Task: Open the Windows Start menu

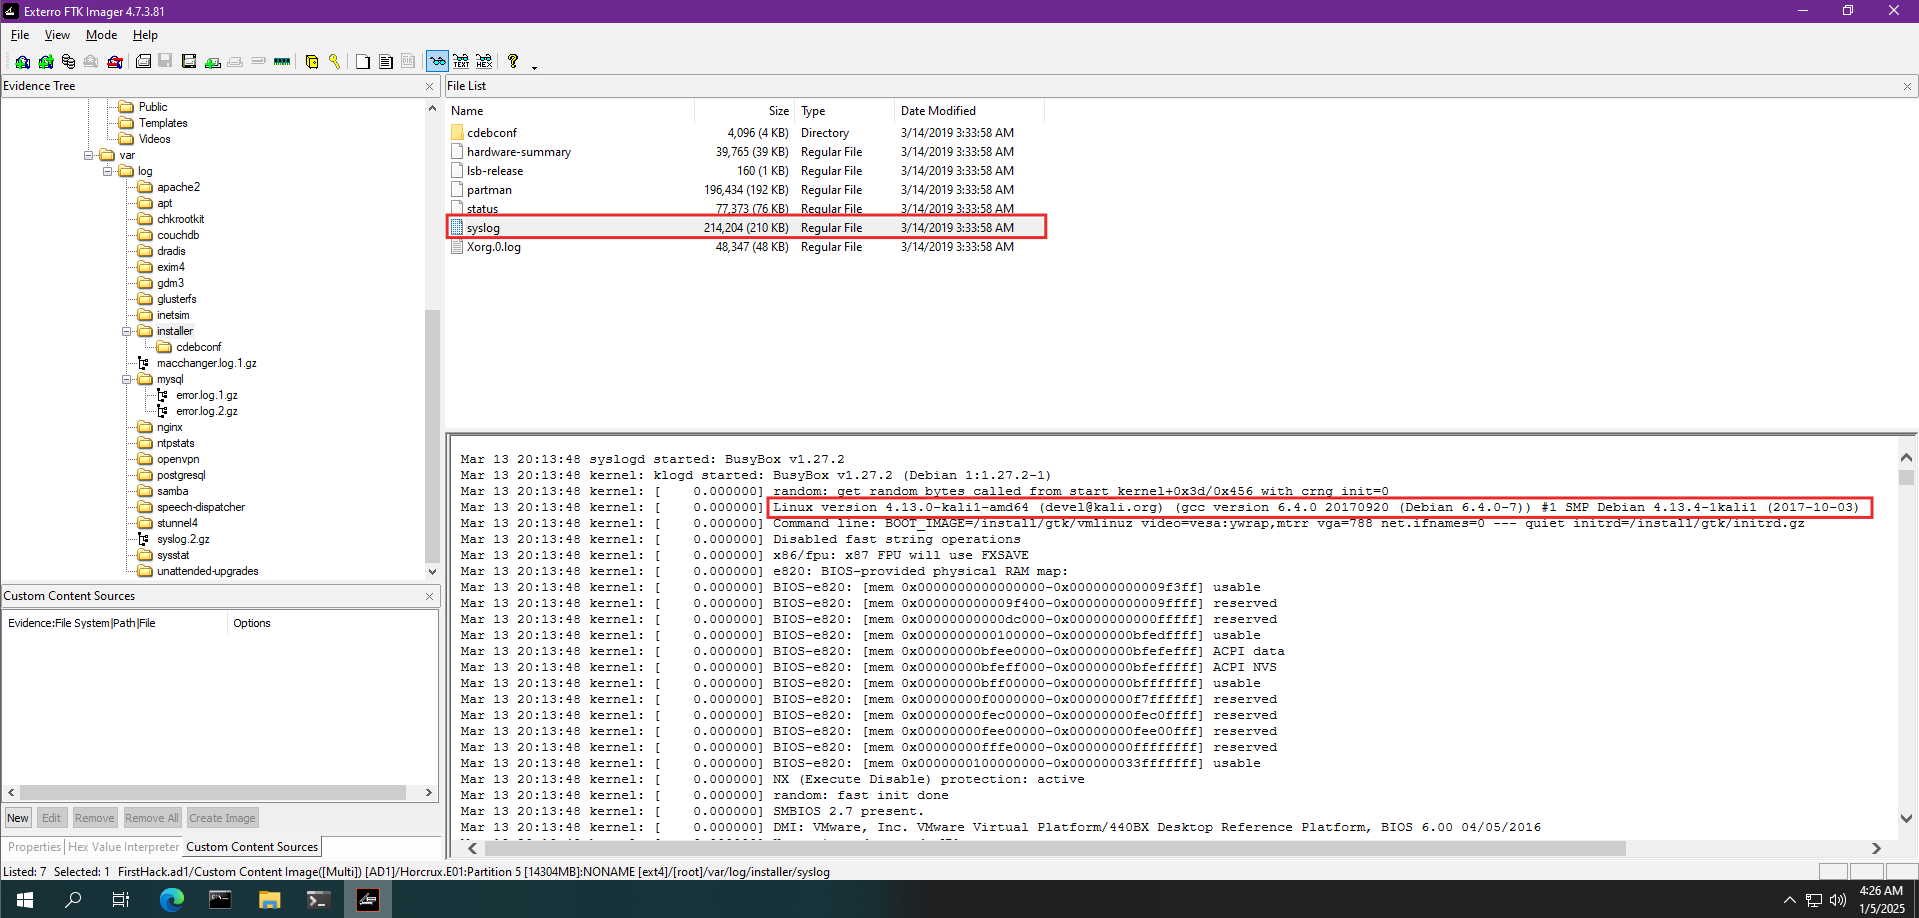Action: click(x=25, y=899)
